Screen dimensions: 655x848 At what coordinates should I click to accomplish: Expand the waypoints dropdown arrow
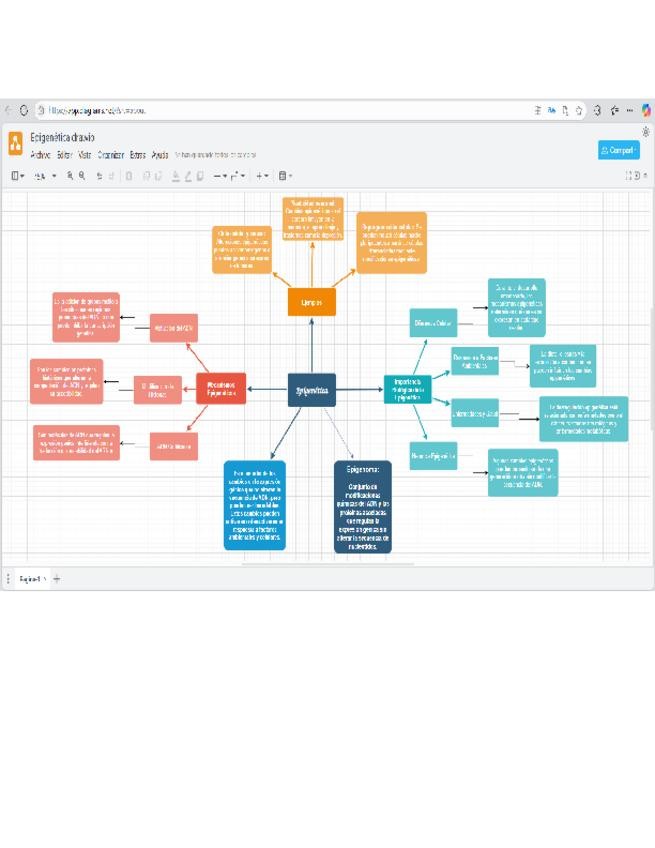coord(243,176)
